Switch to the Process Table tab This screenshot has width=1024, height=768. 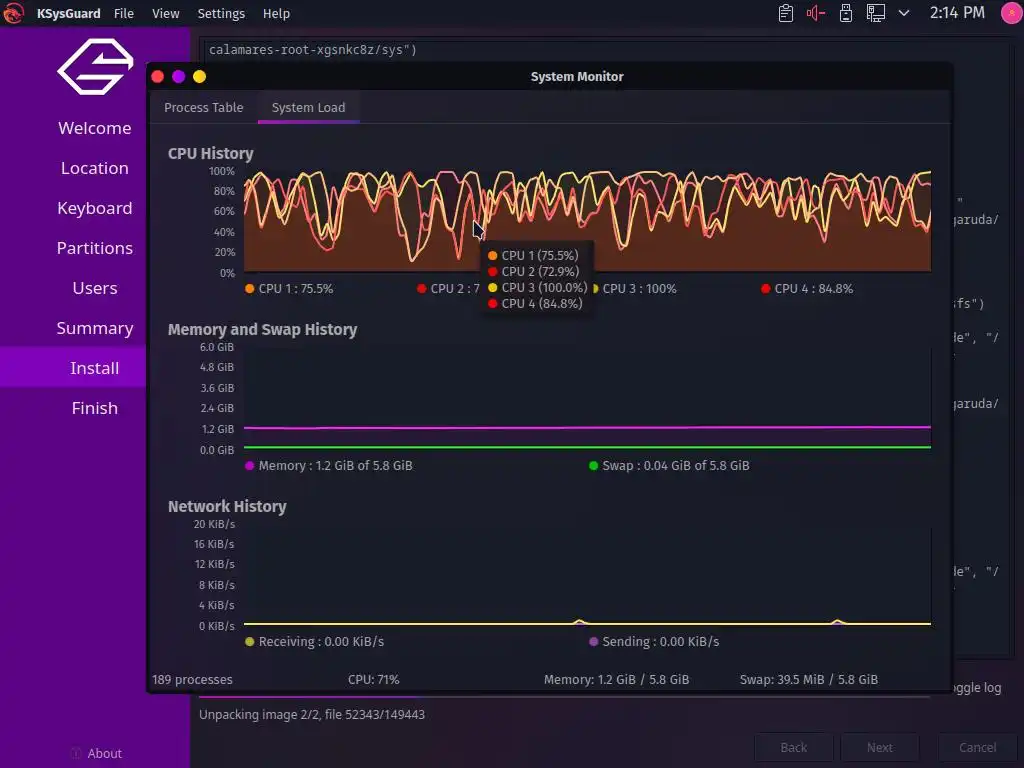point(204,108)
